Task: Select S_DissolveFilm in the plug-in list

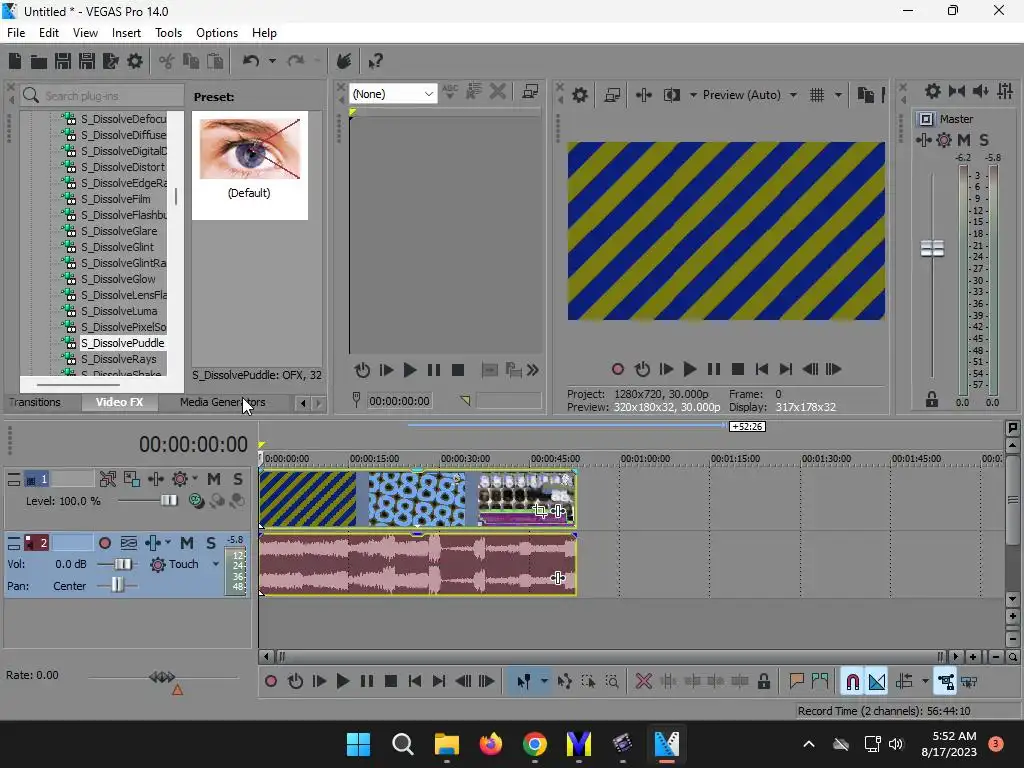Action: [x=115, y=199]
